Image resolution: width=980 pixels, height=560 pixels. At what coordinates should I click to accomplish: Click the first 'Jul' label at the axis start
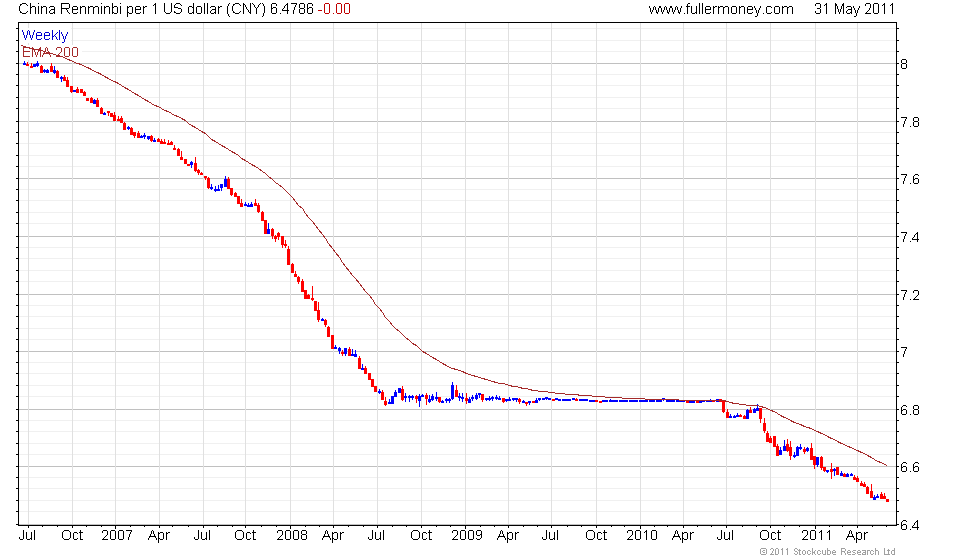[28, 536]
